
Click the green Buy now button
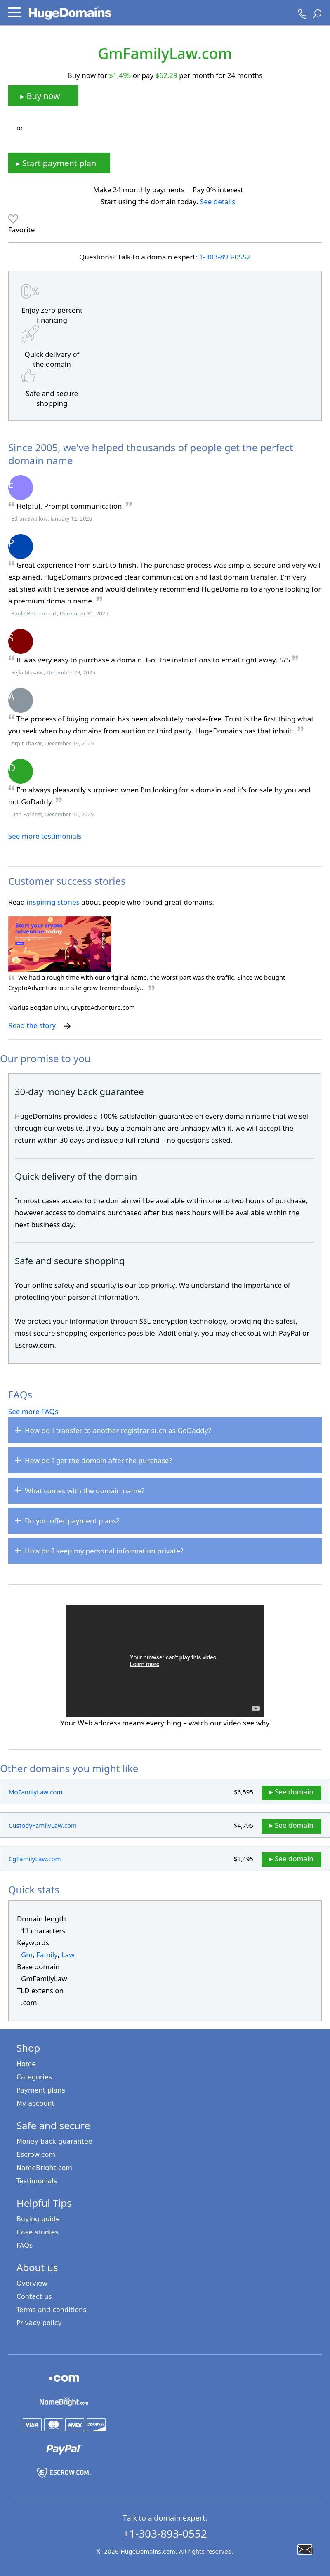tap(43, 96)
